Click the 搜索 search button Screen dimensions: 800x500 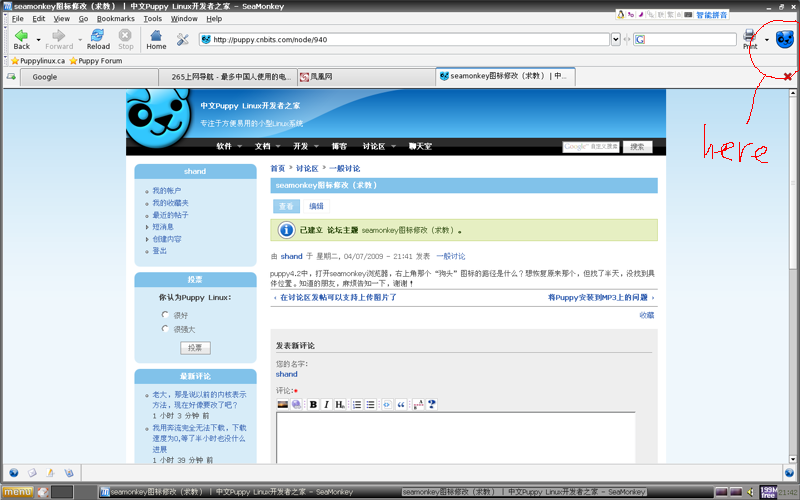[x=637, y=147]
